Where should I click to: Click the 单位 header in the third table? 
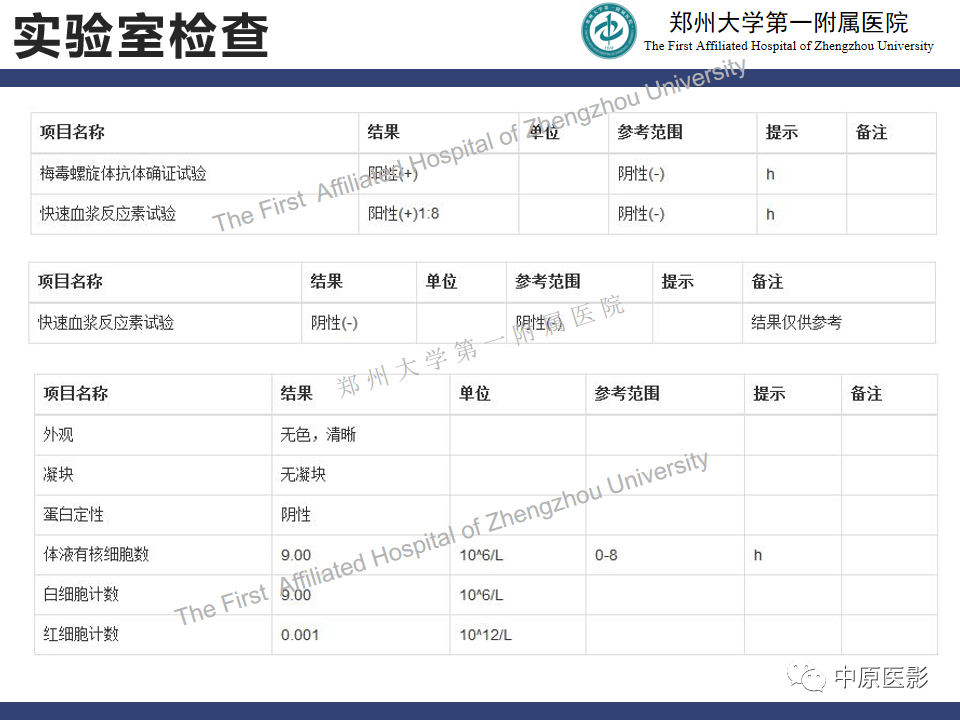click(x=474, y=393)
